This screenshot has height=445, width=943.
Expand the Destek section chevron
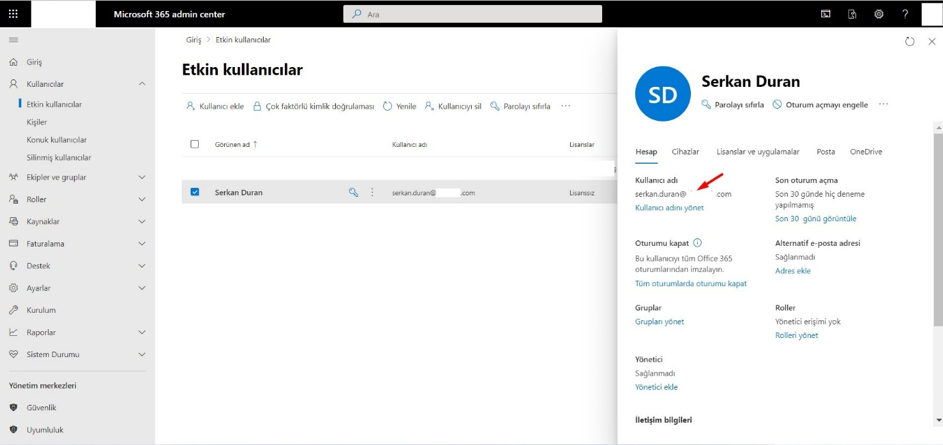[142, 266]
